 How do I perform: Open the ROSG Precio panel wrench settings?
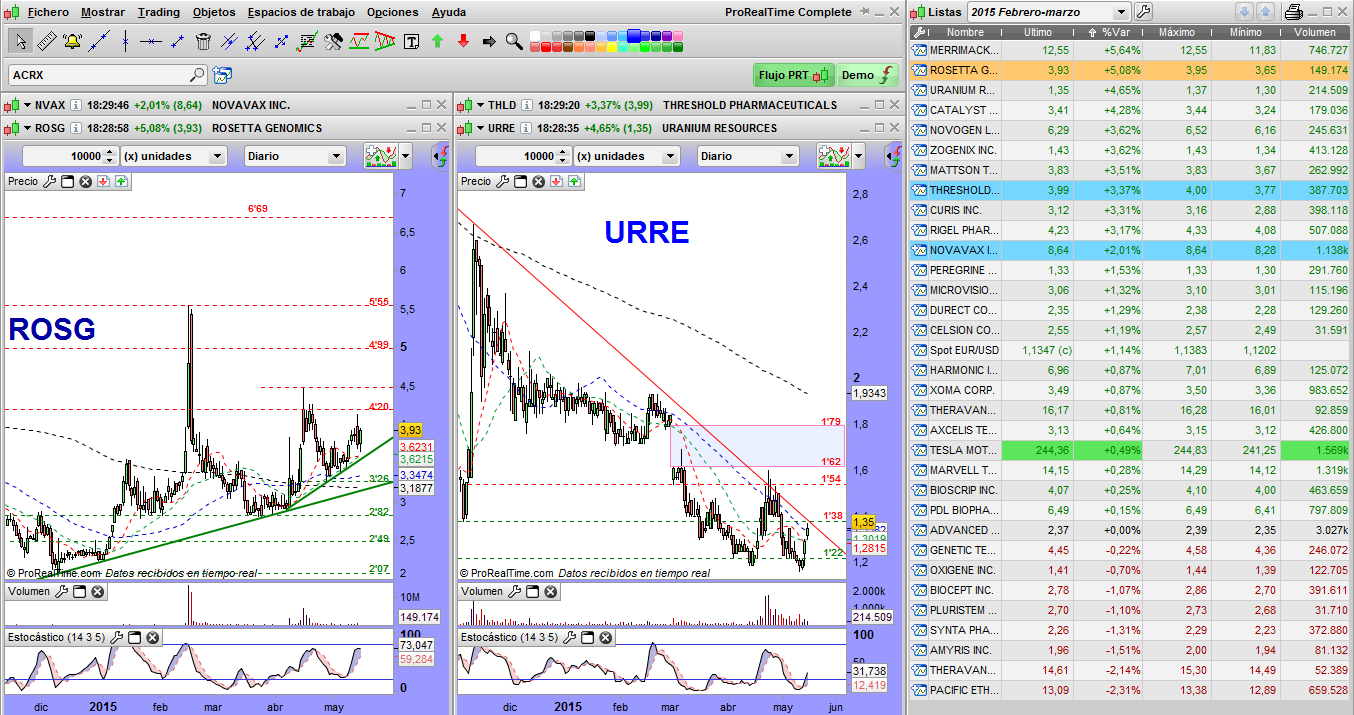pos(50,181)
